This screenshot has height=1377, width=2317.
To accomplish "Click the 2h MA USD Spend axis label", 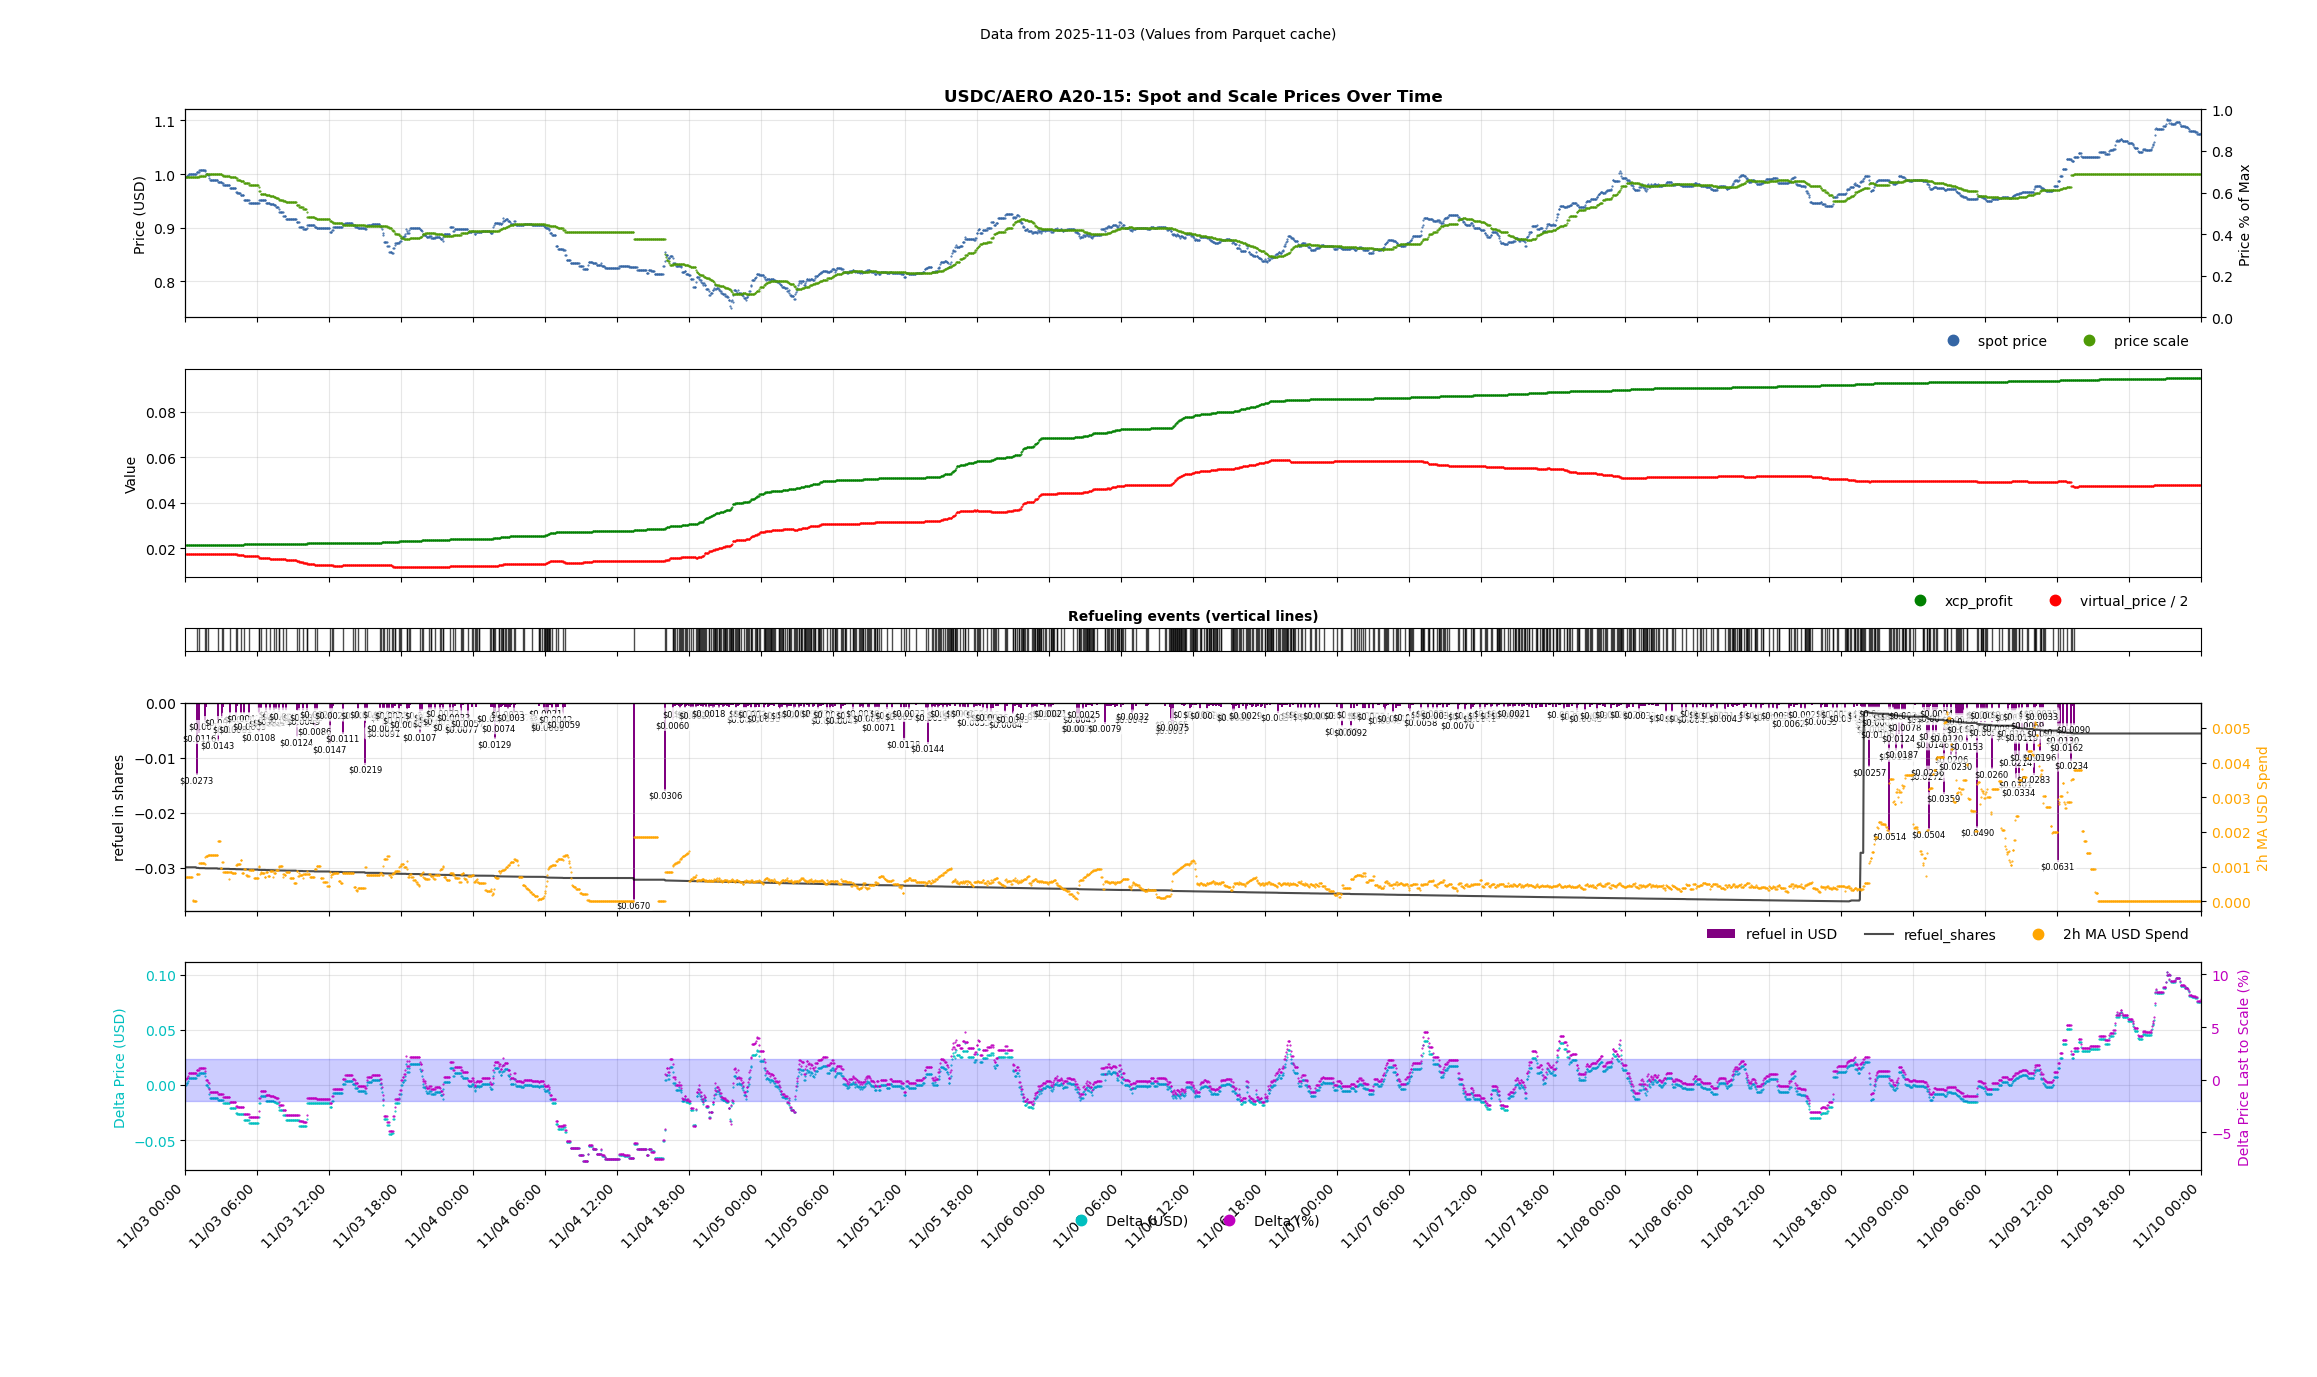I will [2263, 808].
